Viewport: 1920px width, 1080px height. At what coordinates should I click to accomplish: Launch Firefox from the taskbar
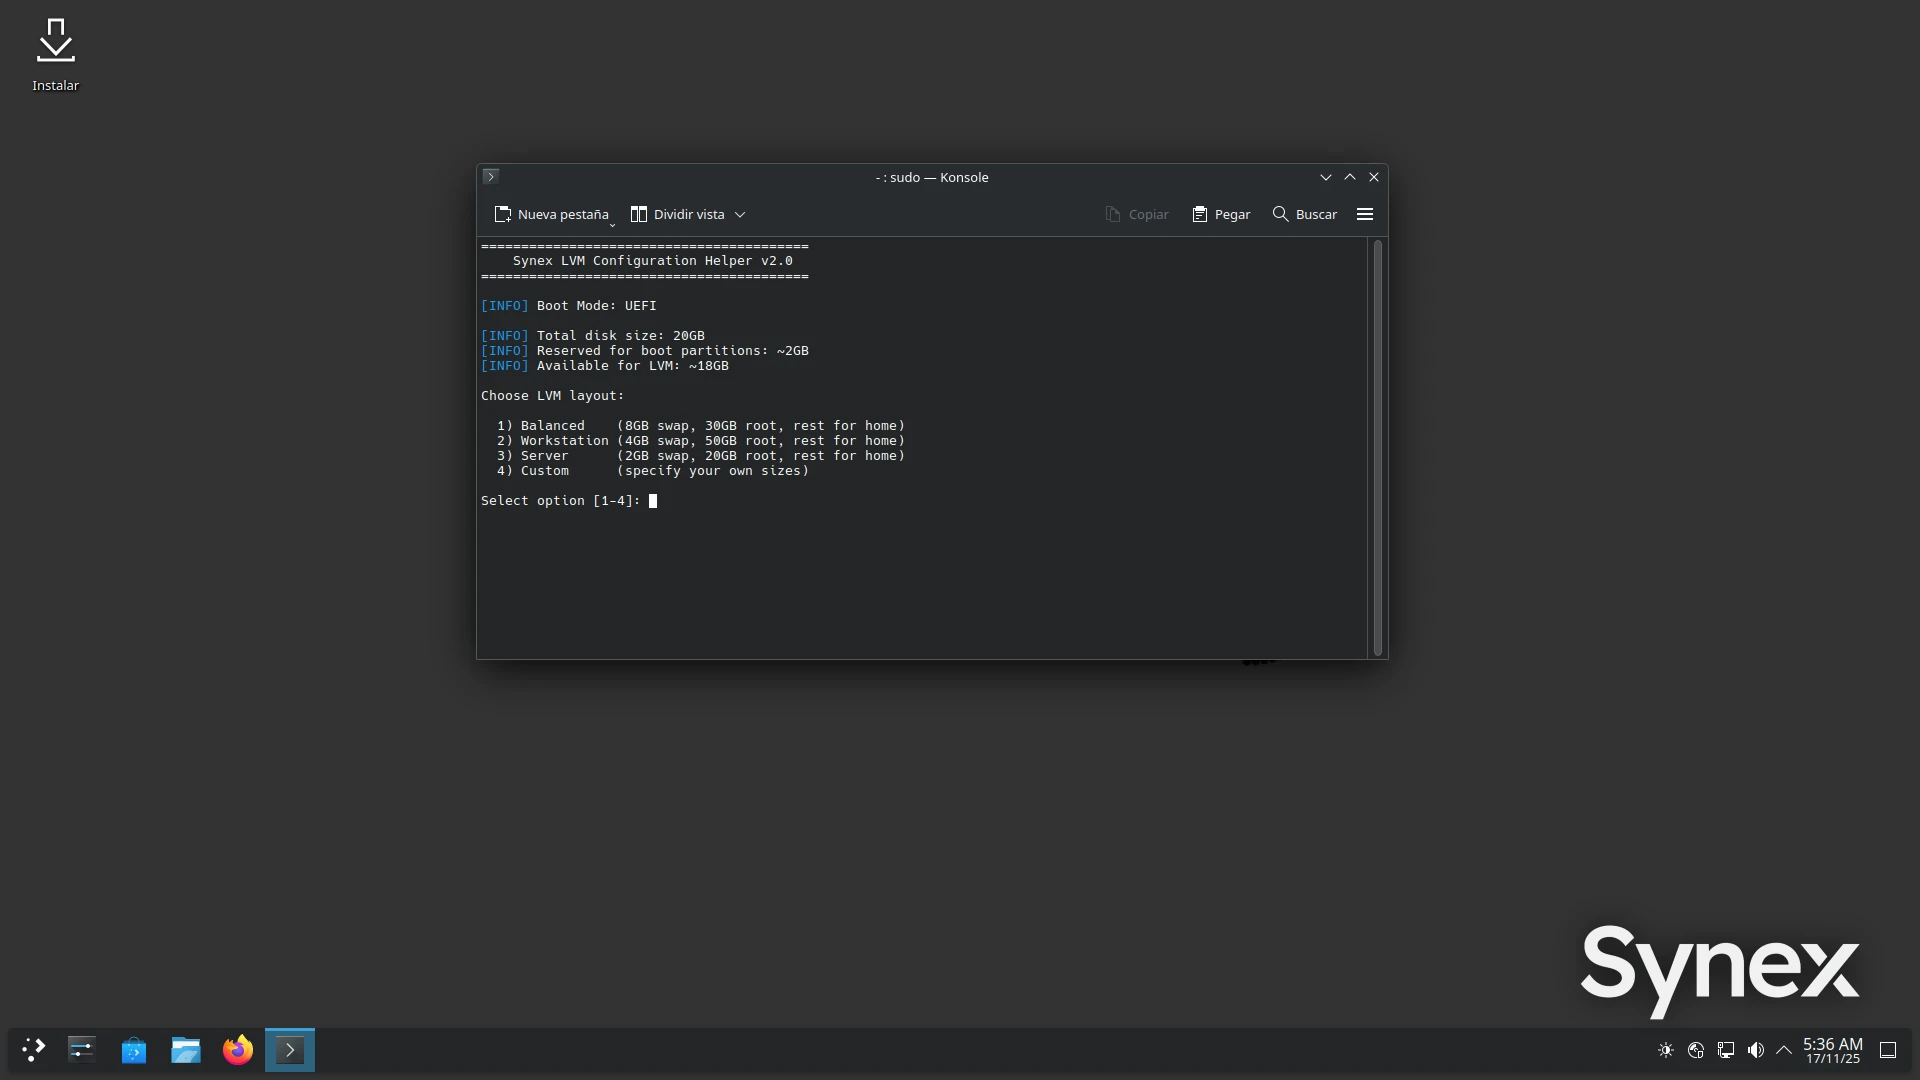(238, 1050)
